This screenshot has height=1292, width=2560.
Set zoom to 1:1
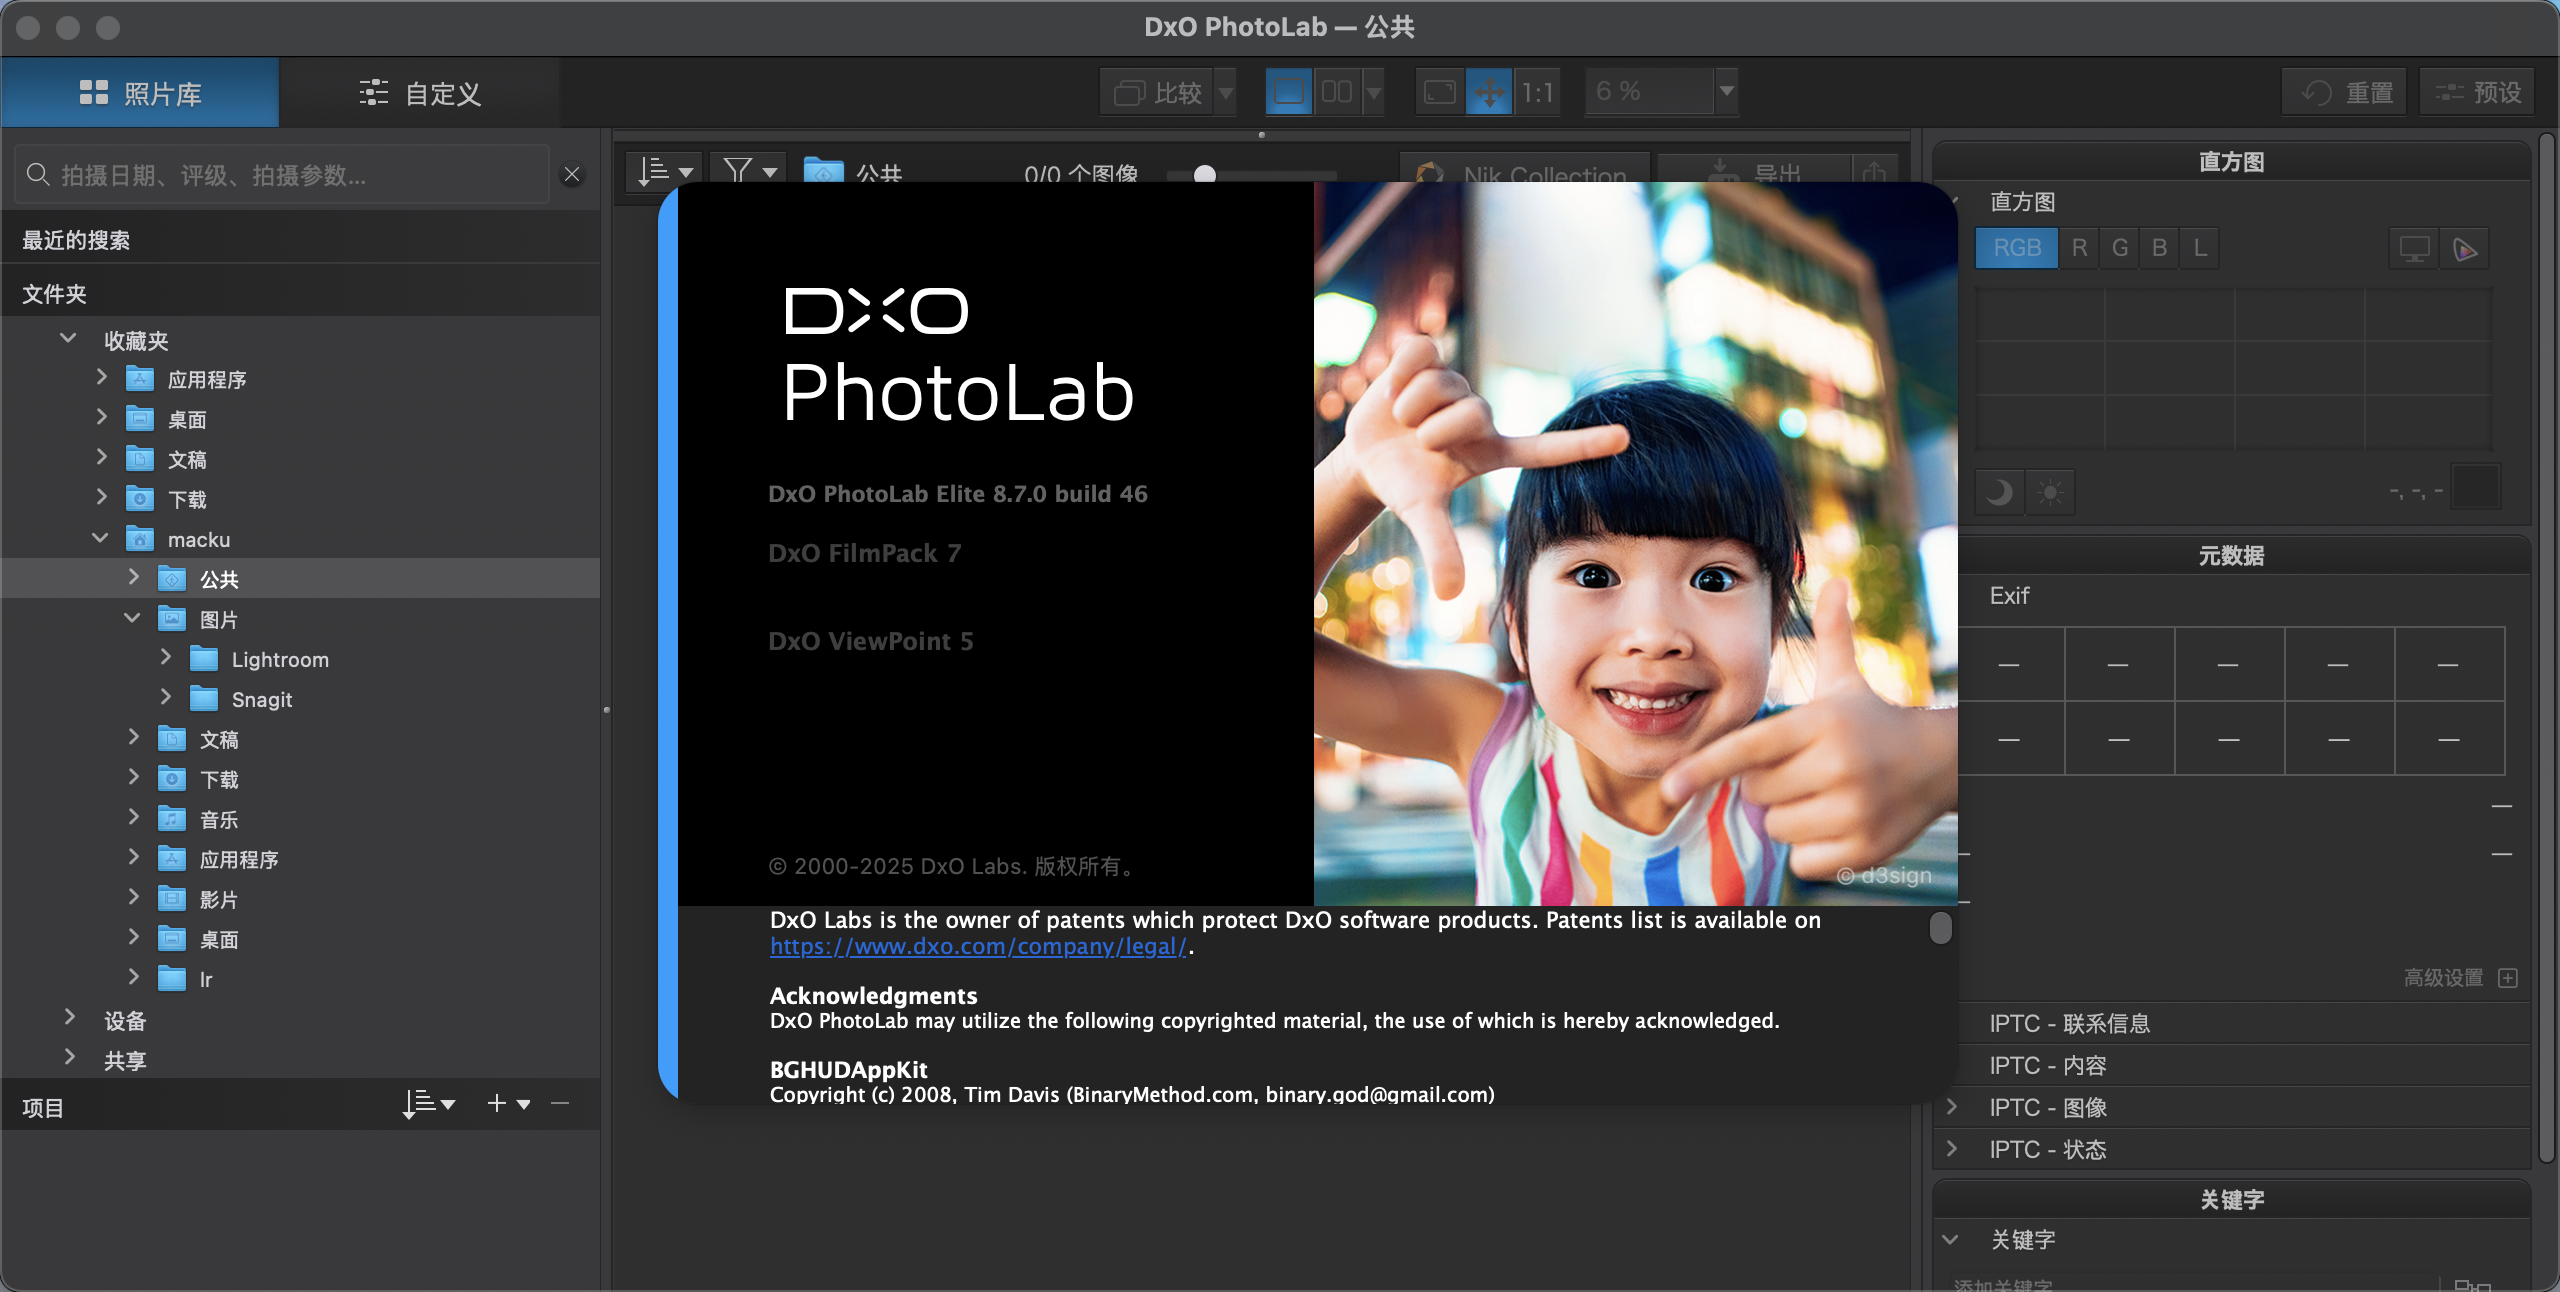coord(1537,92)
